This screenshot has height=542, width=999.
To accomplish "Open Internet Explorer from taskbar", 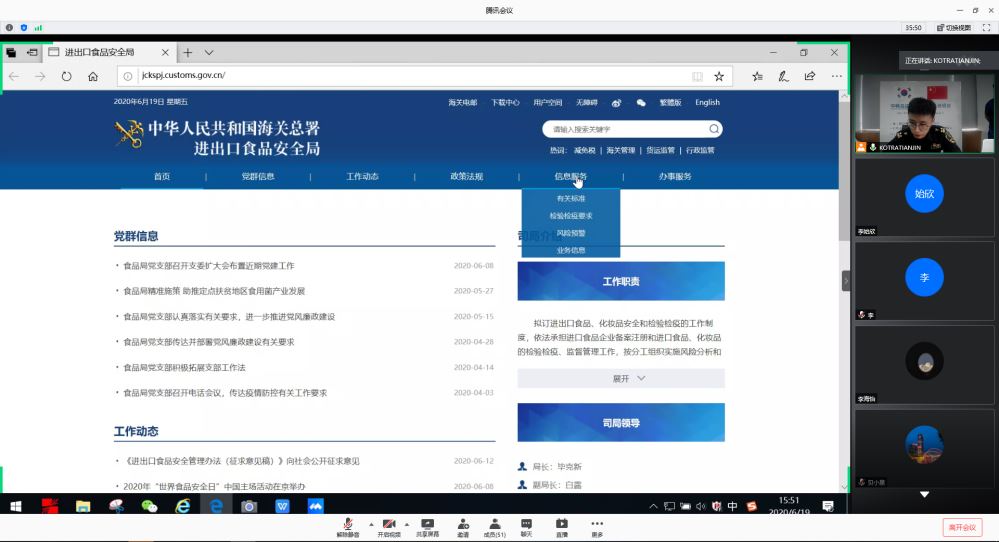I will pyautogui.click(x=183, y=506).
